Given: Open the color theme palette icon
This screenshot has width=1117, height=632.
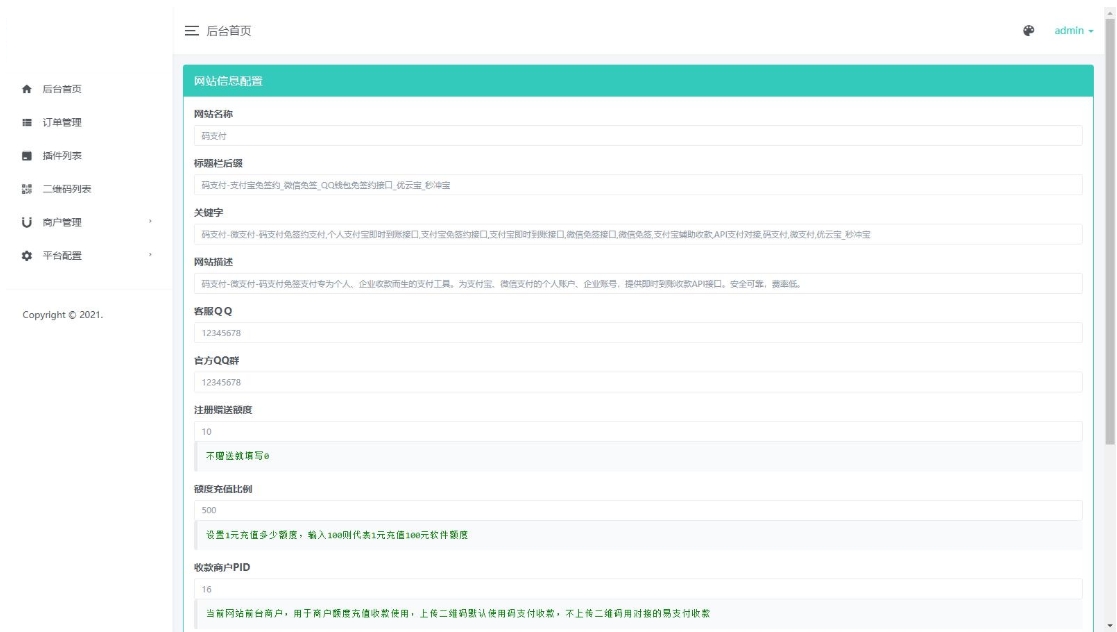Looking at the screenshot, I should (x=1027, y=31).
